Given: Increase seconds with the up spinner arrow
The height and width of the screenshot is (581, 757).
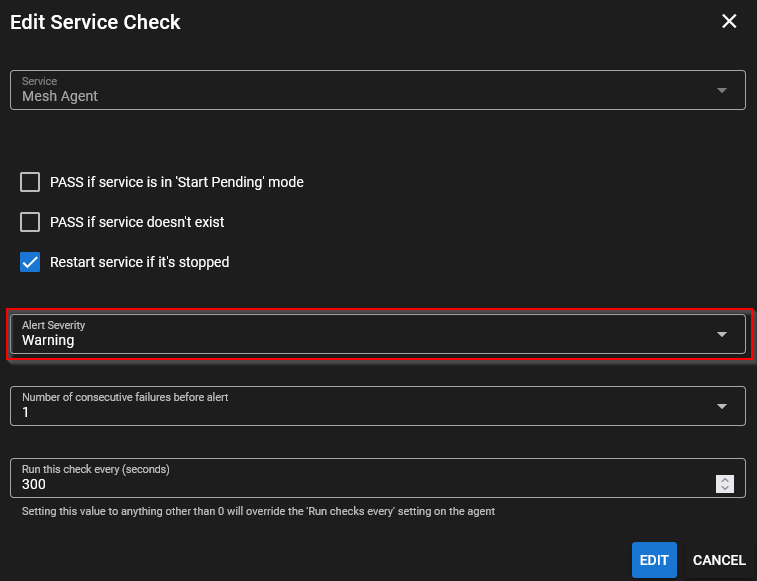Looking at the screenshot, I should point(726,479).
